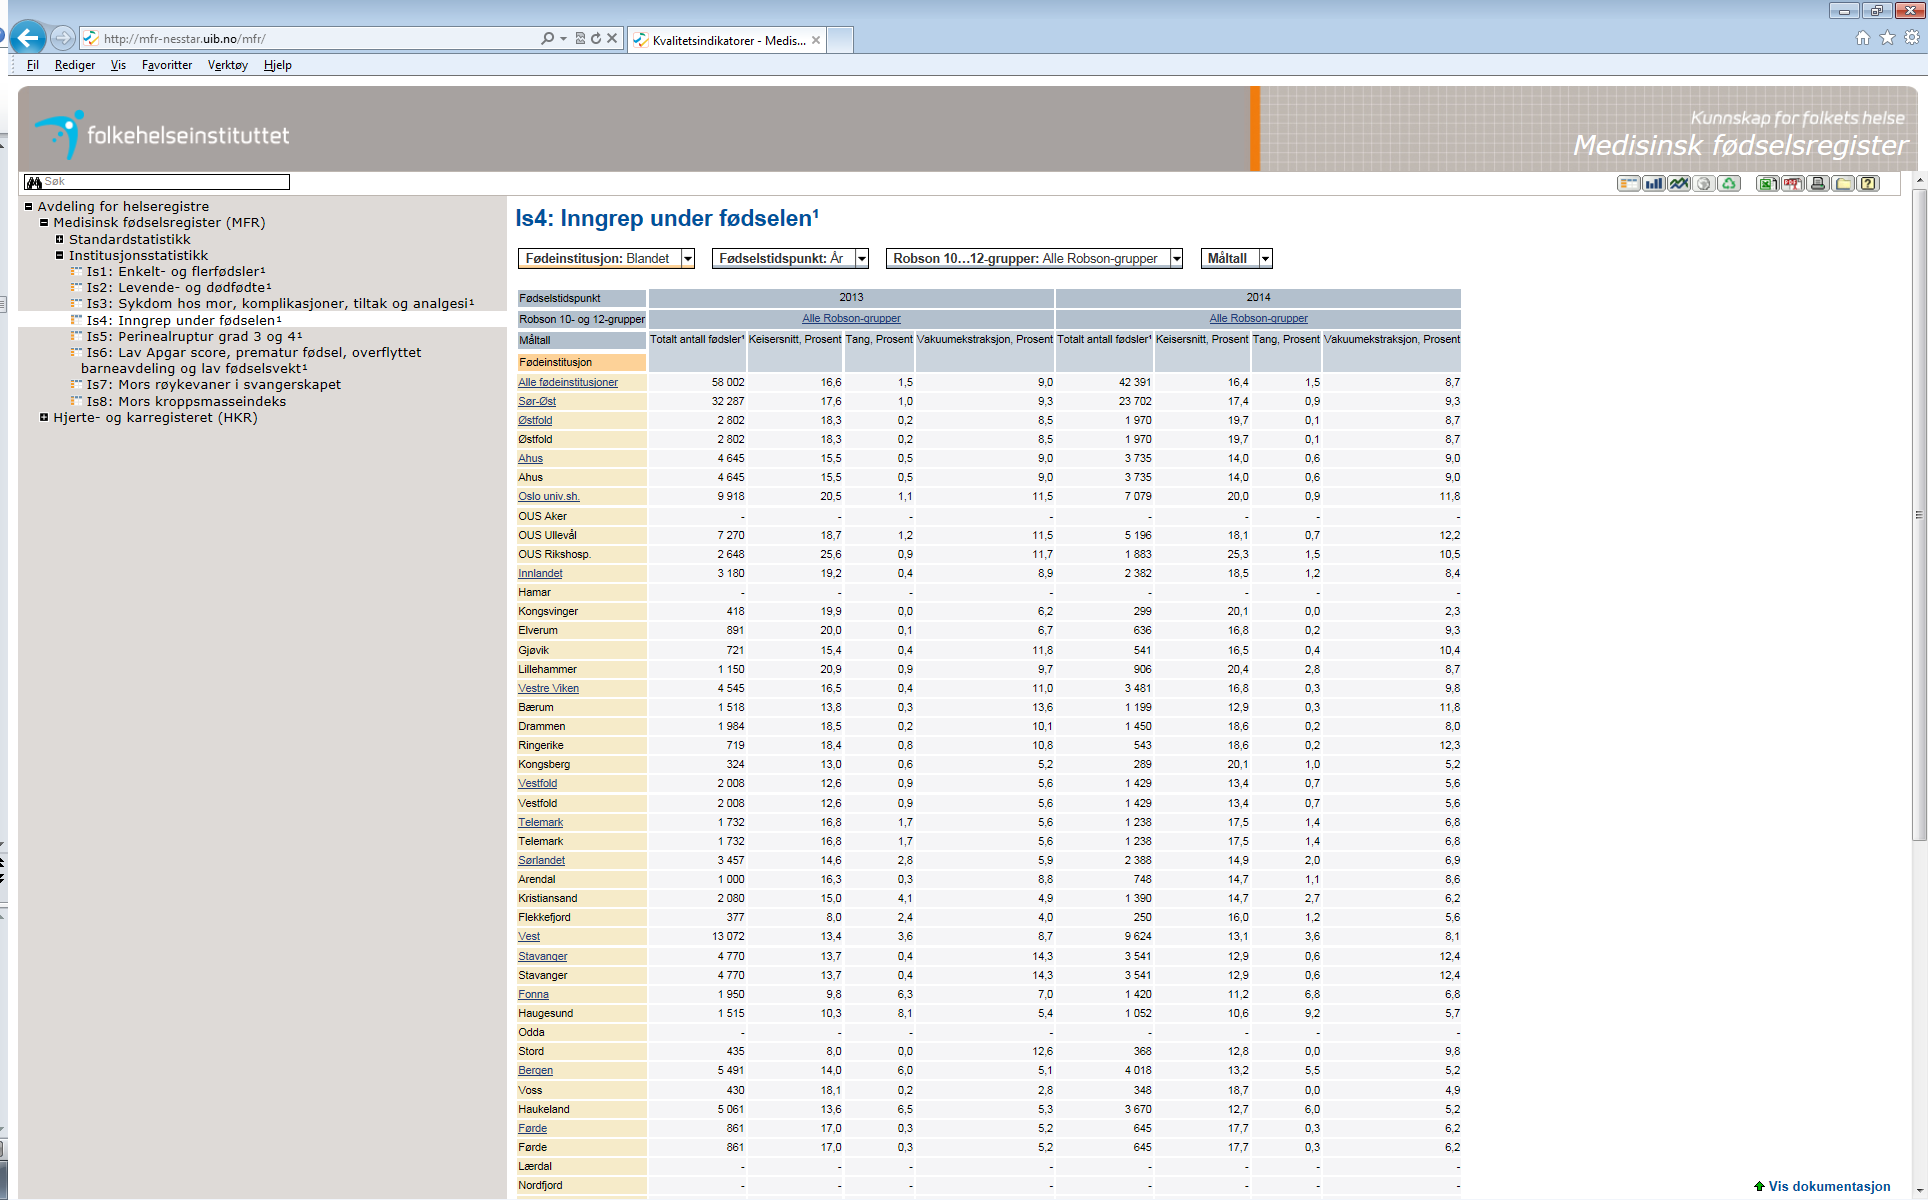
Task: Click Vis dokumentasjon link
Action: (x=1829, y=1186)
